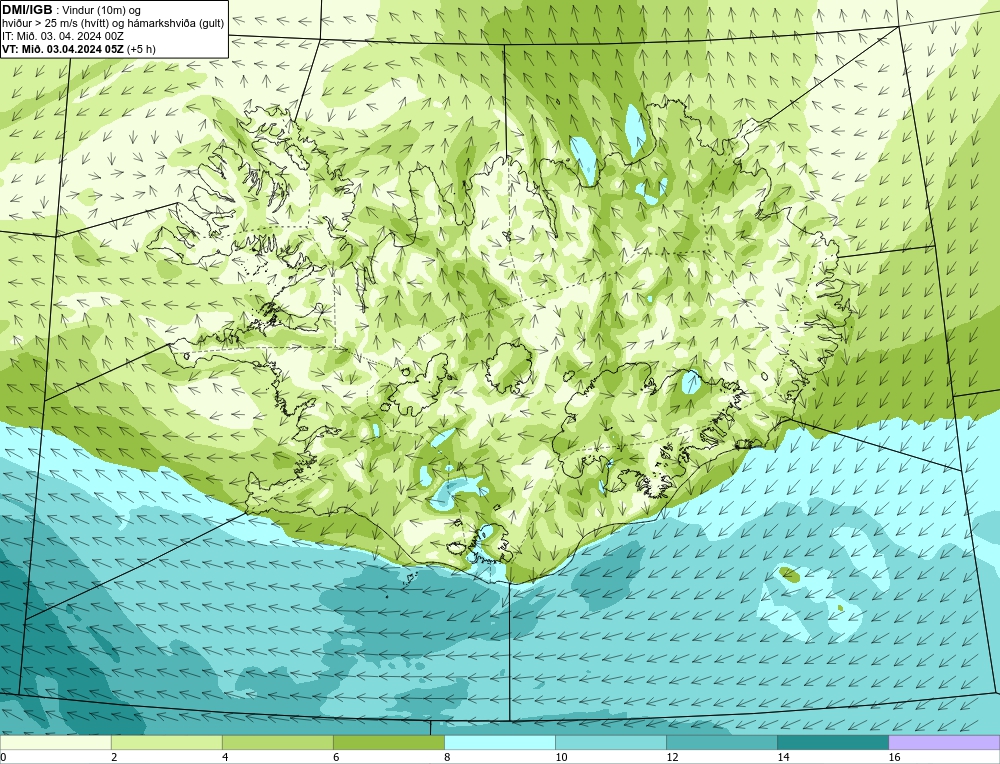Viewport: 1000px width, 764px height.
Task: Click the 6–8 m/s dark green swatch
Action: click(x=388, y=742)
